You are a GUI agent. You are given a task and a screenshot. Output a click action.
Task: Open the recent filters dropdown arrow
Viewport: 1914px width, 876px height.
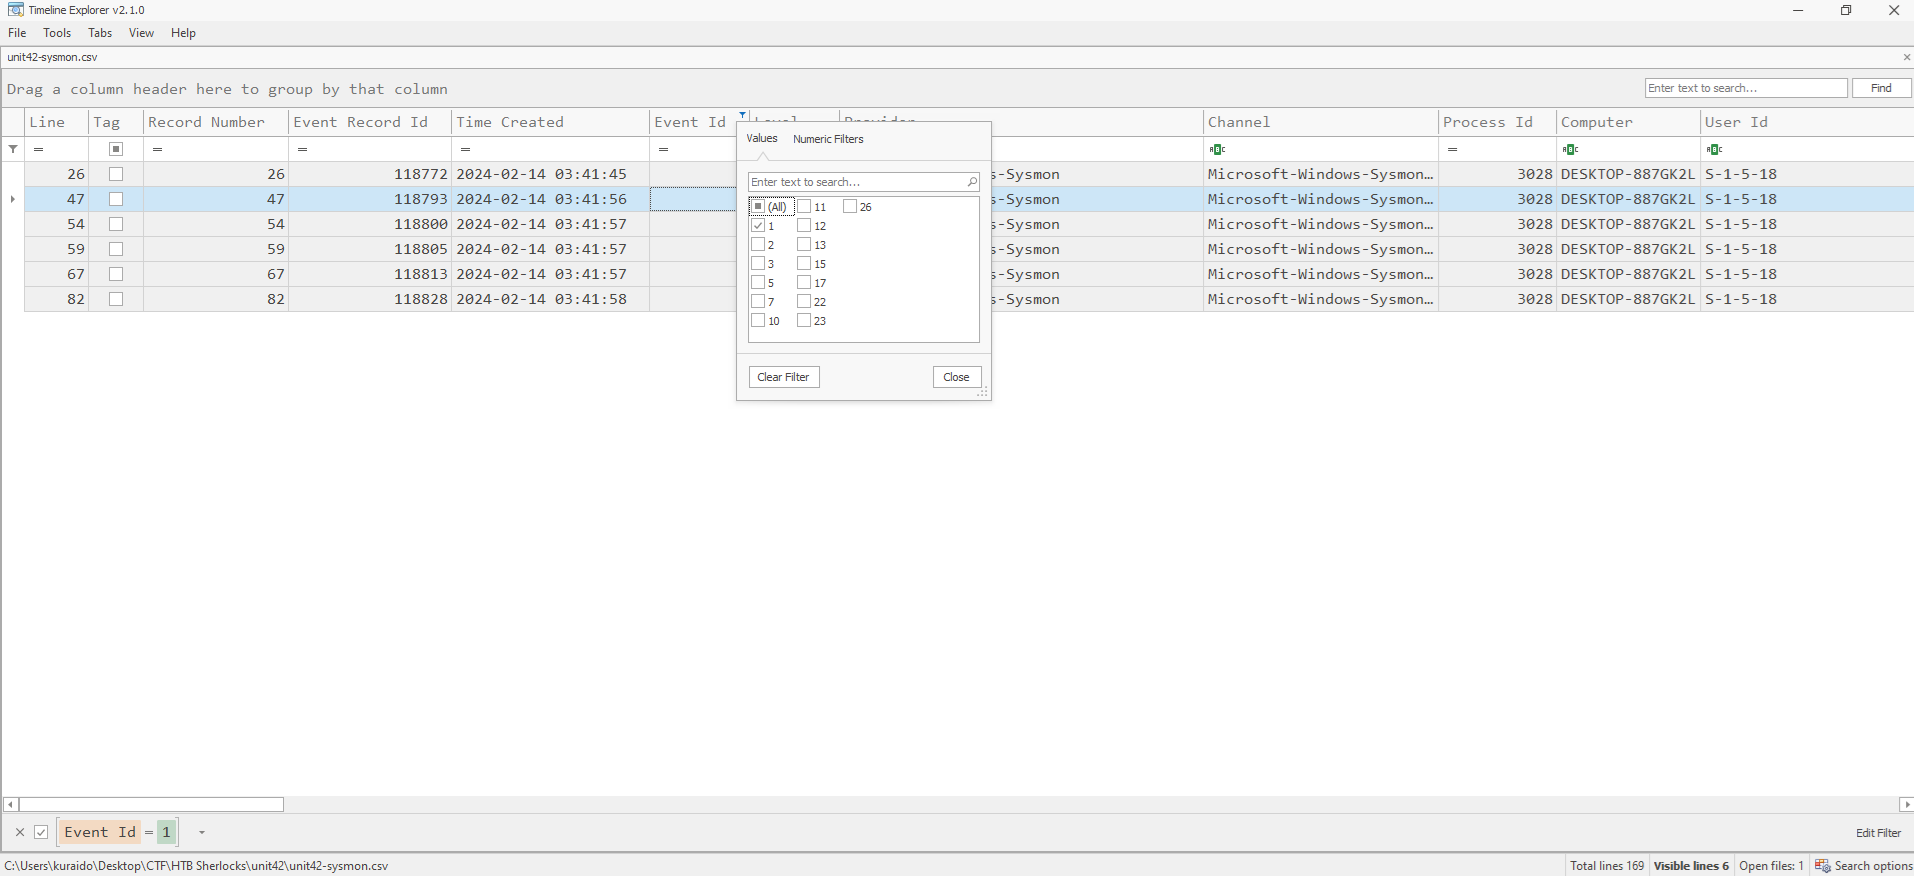[x=202, y=832]
